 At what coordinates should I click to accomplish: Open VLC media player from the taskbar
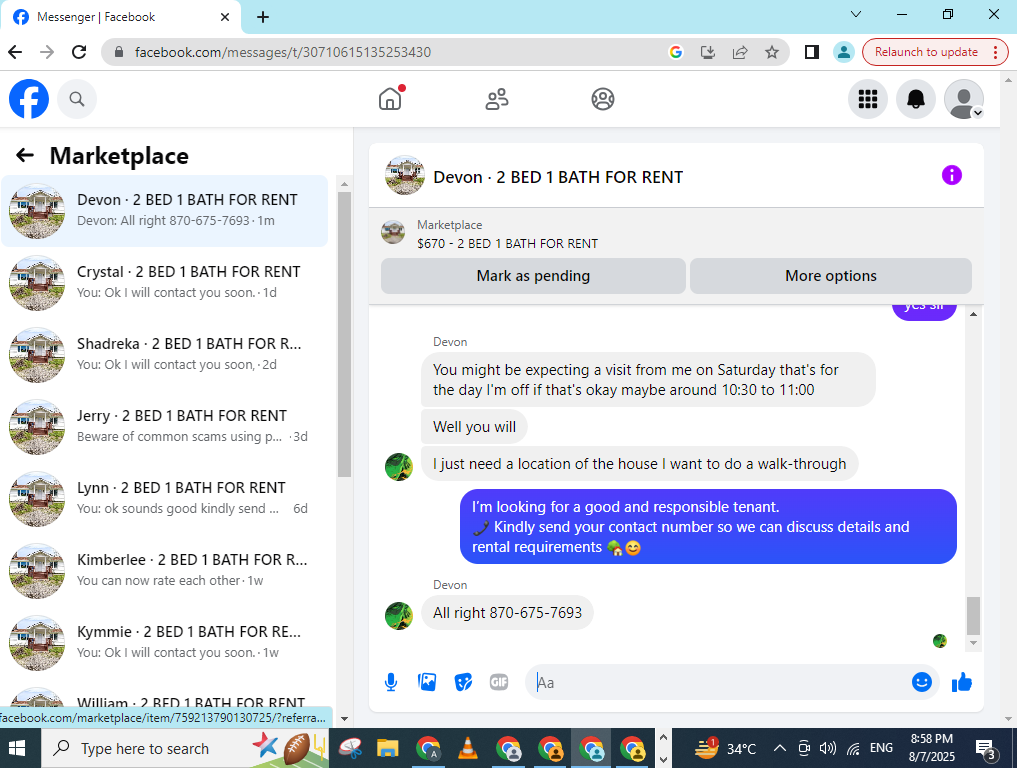click(468, 749)
